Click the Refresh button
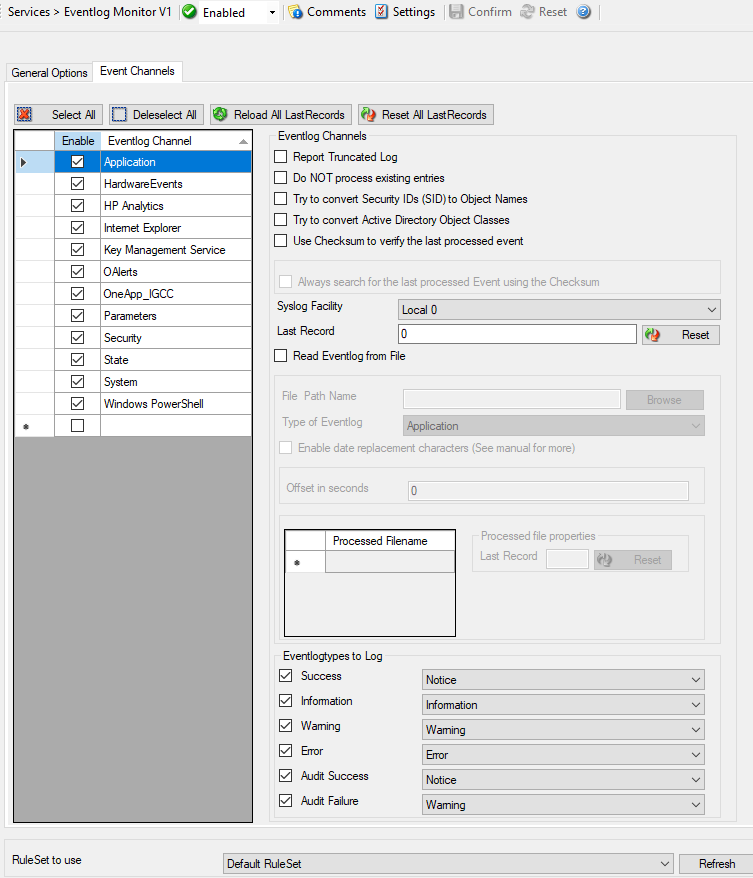The height and width of the screenshot is (878, 753). tap(716, 864)
